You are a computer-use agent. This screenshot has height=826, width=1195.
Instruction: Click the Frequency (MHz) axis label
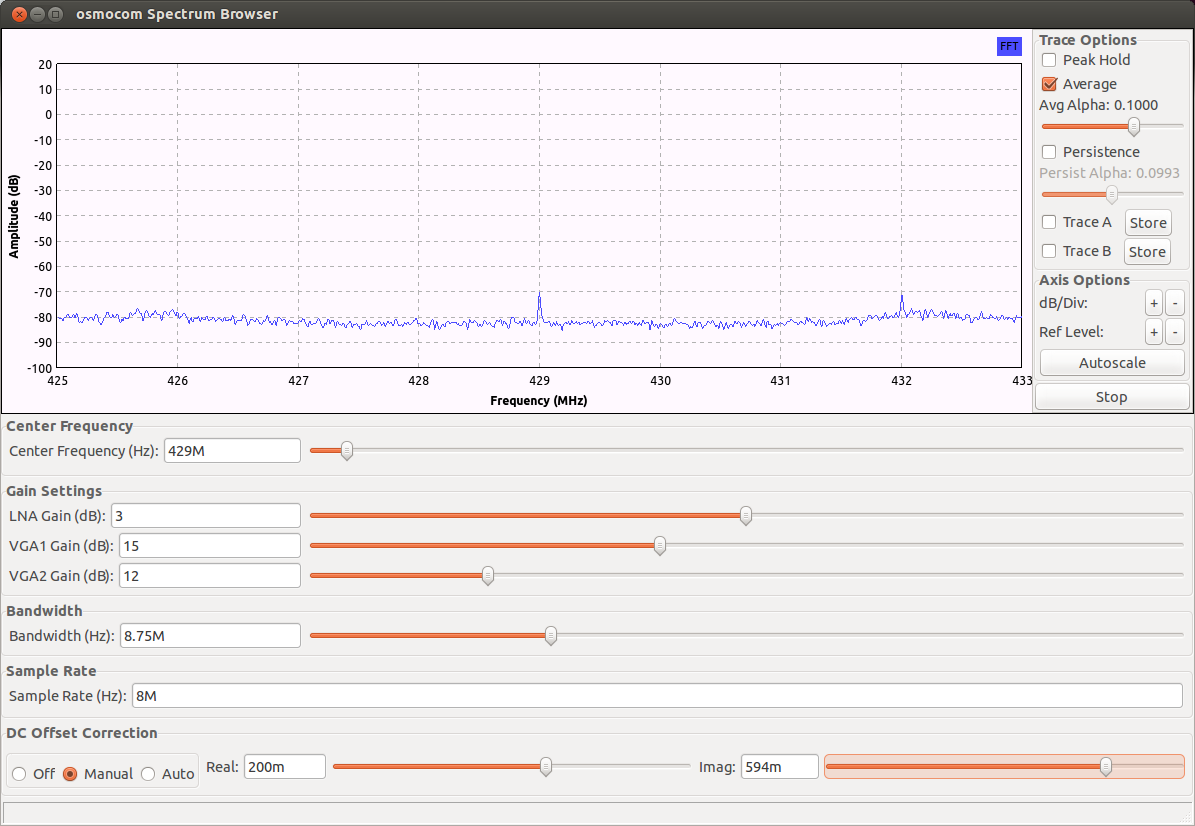point(539,401)
